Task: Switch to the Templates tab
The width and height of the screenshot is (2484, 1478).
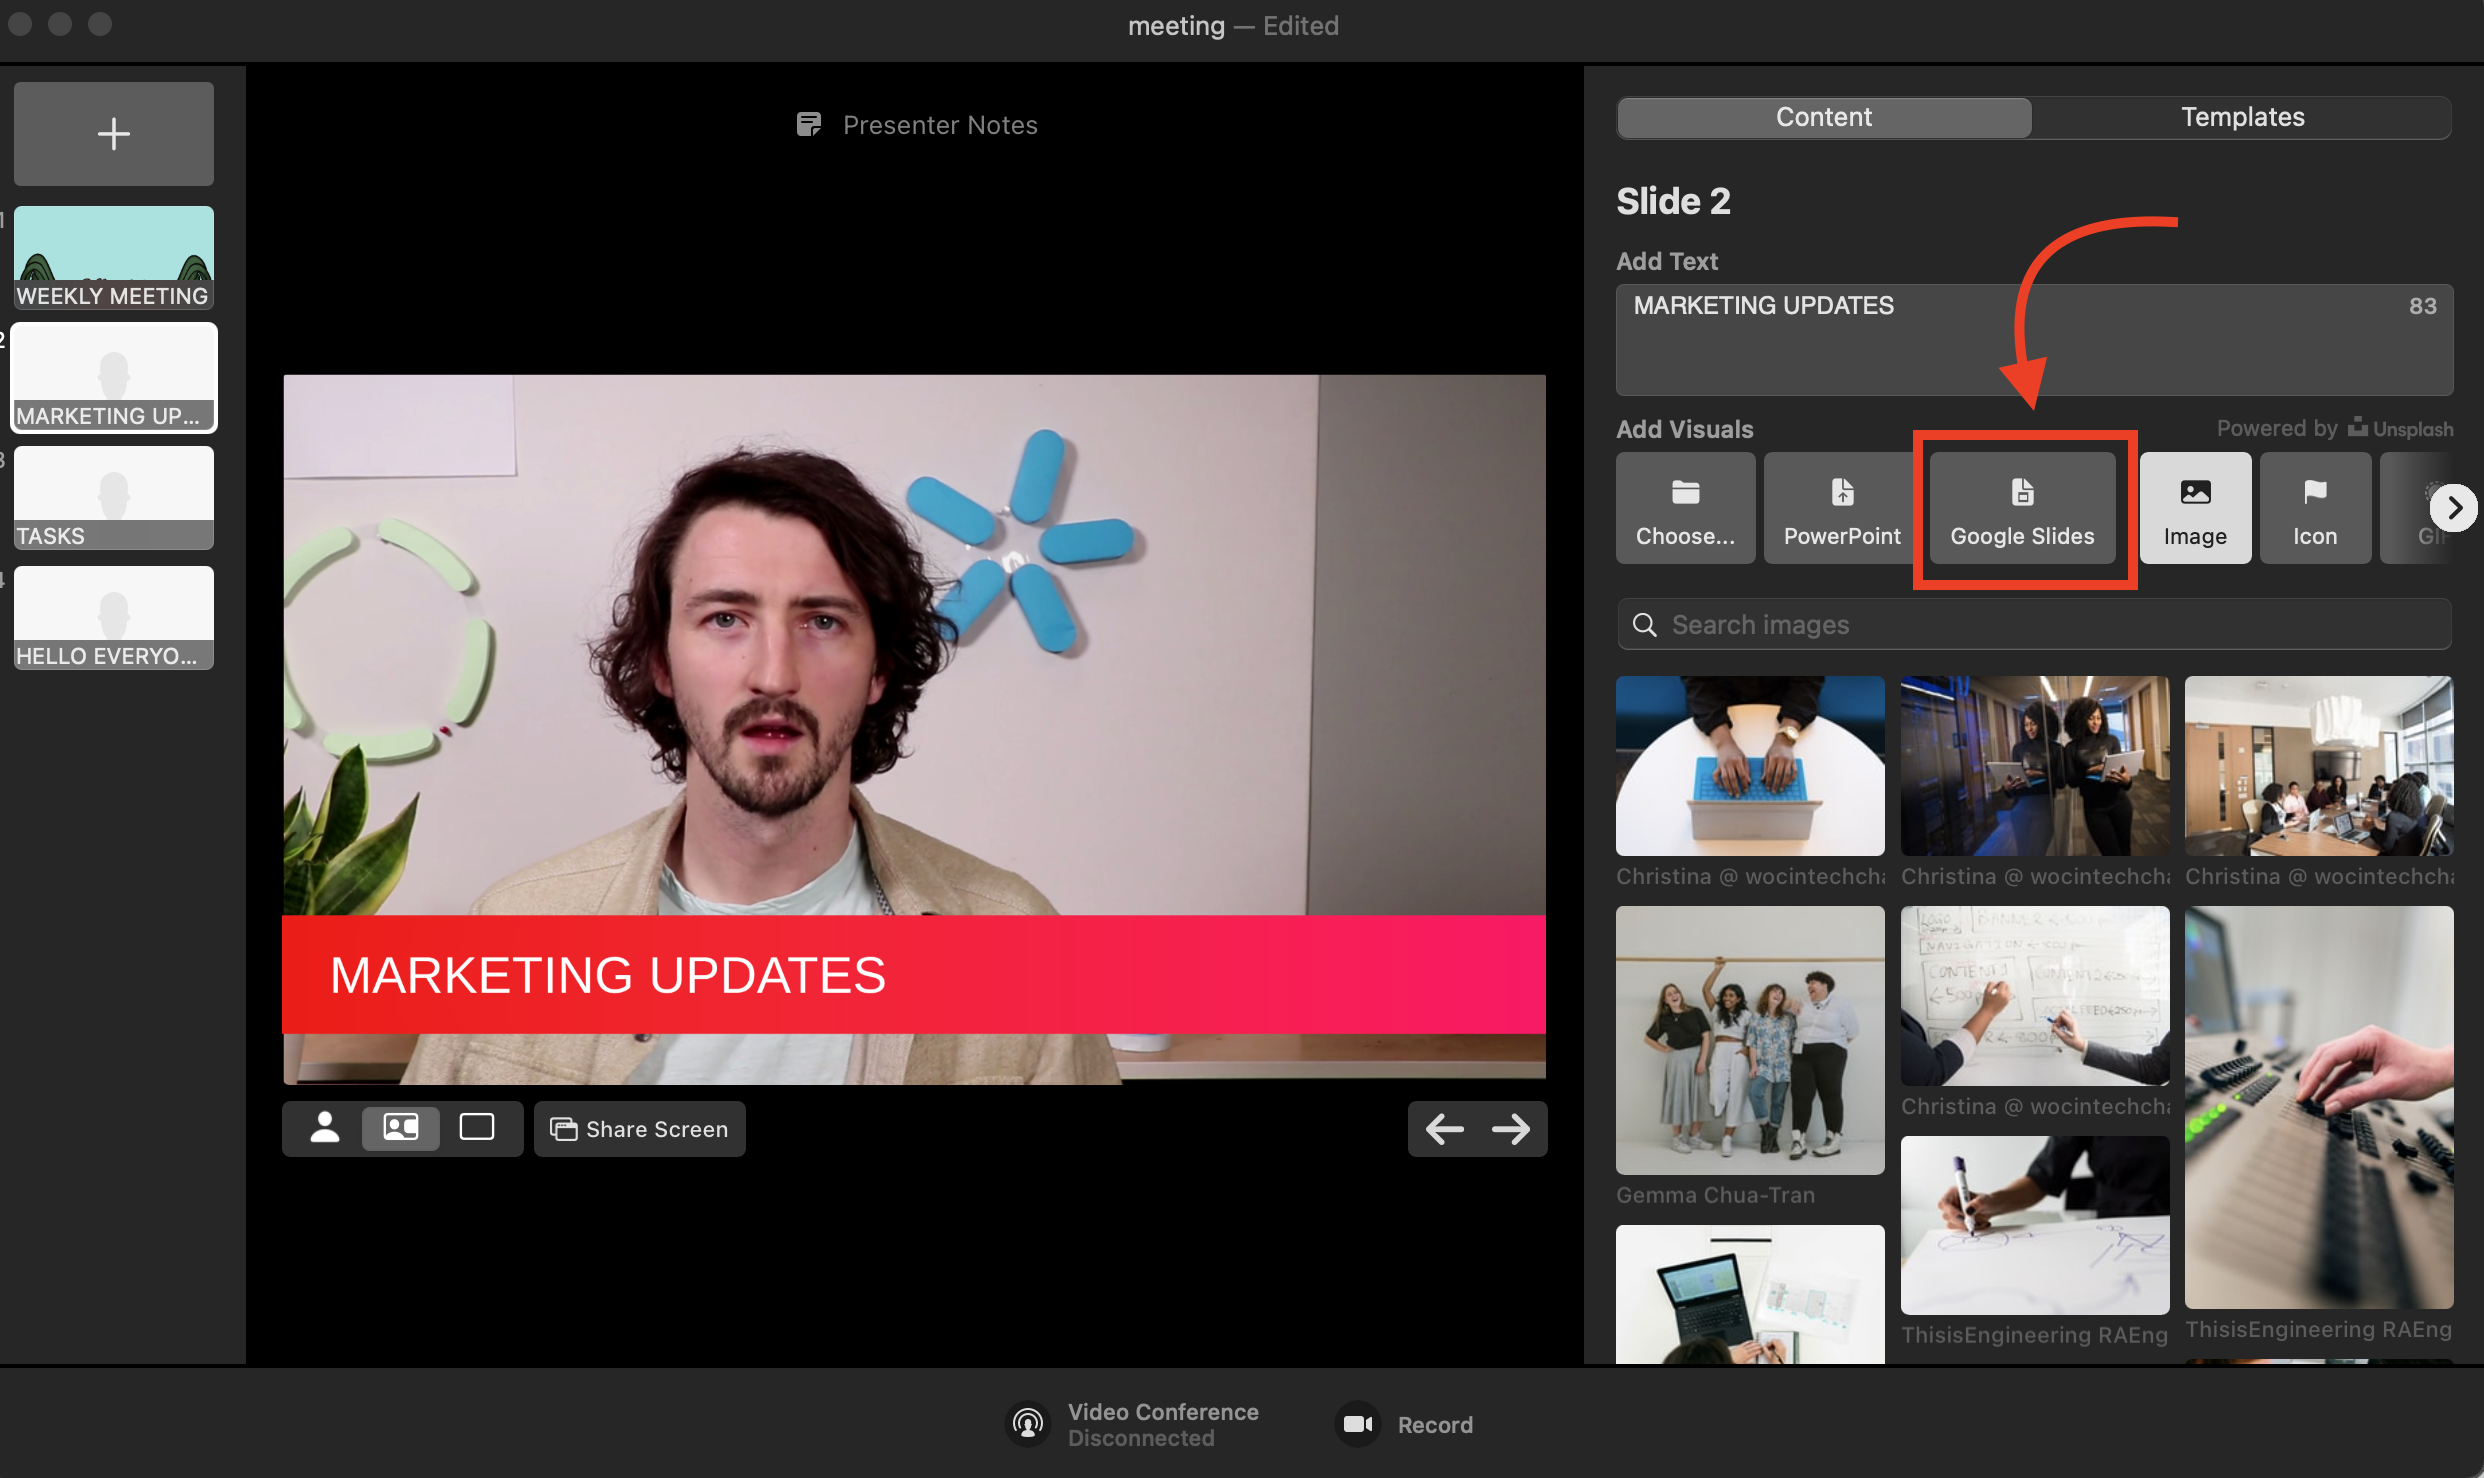Action: (x=2242, y=117)
